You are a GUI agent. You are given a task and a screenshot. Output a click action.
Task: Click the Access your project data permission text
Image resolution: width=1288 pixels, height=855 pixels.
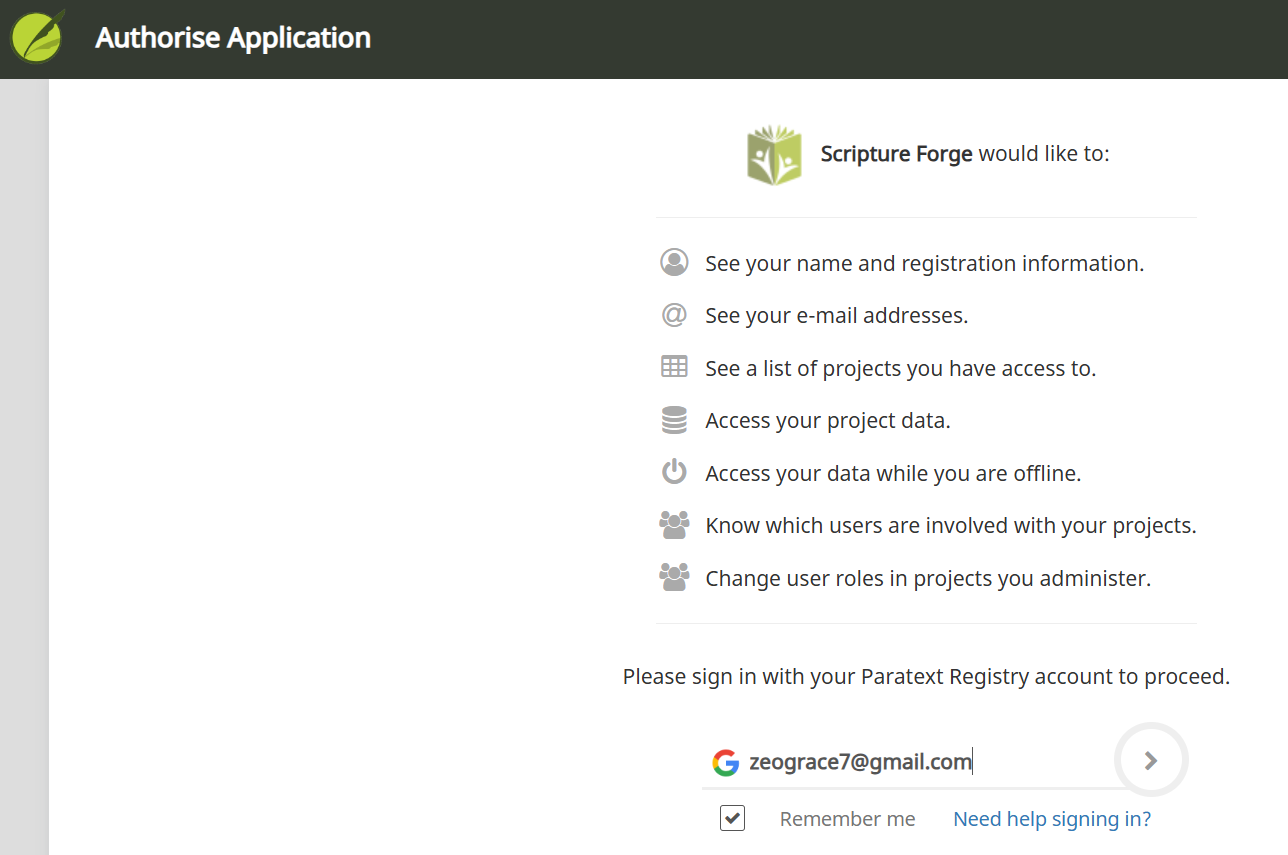[828, 421]
